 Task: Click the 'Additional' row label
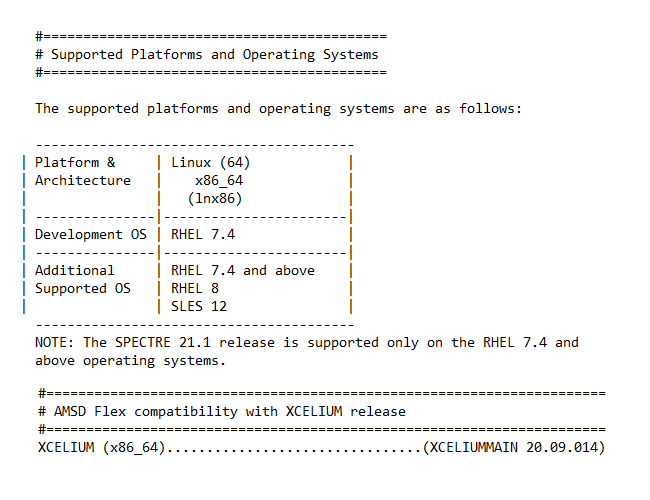point(75,270)
